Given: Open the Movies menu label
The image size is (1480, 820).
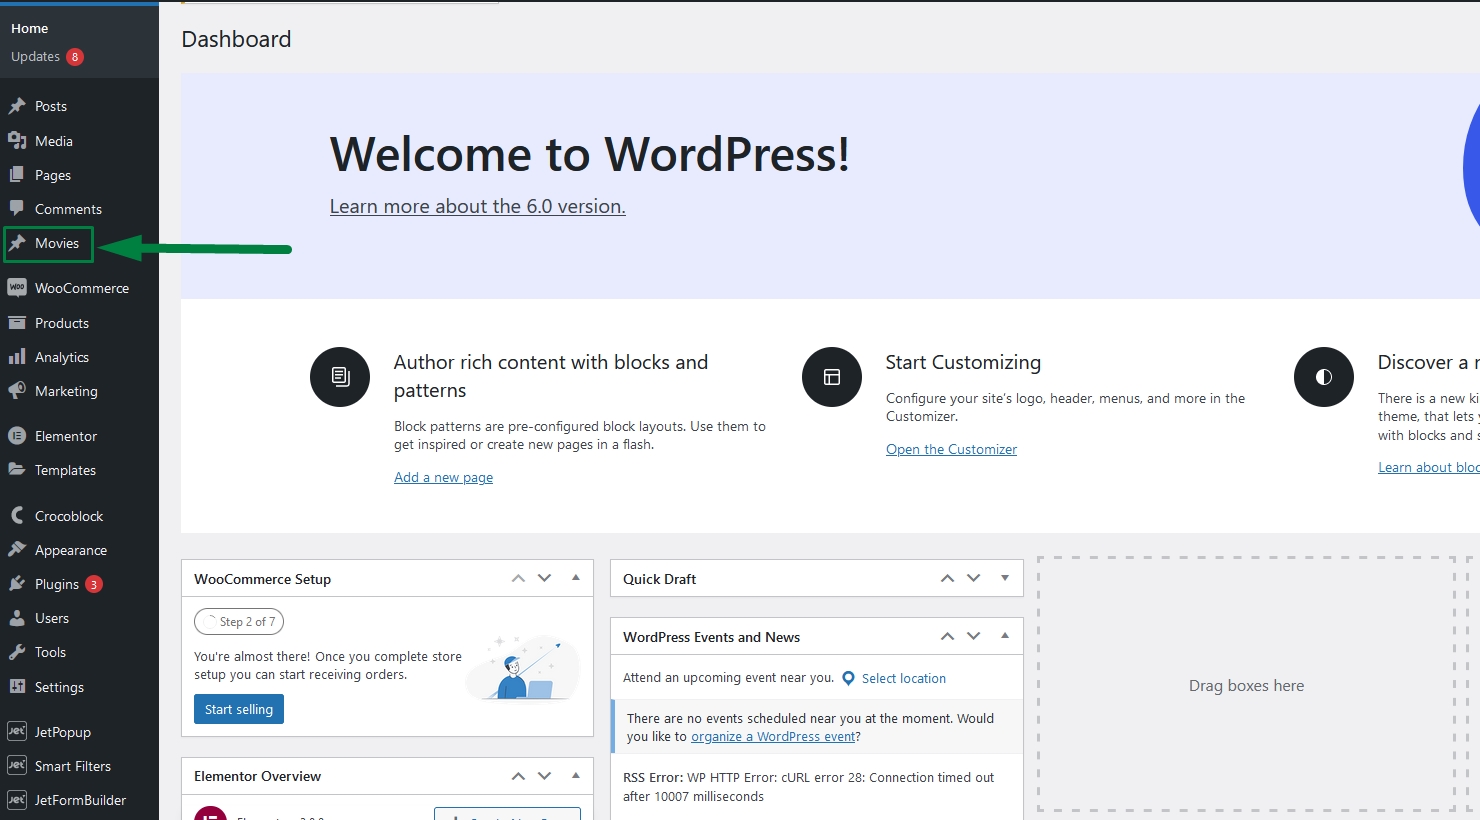Looking at the screenshot, I should tap(57, 243).
